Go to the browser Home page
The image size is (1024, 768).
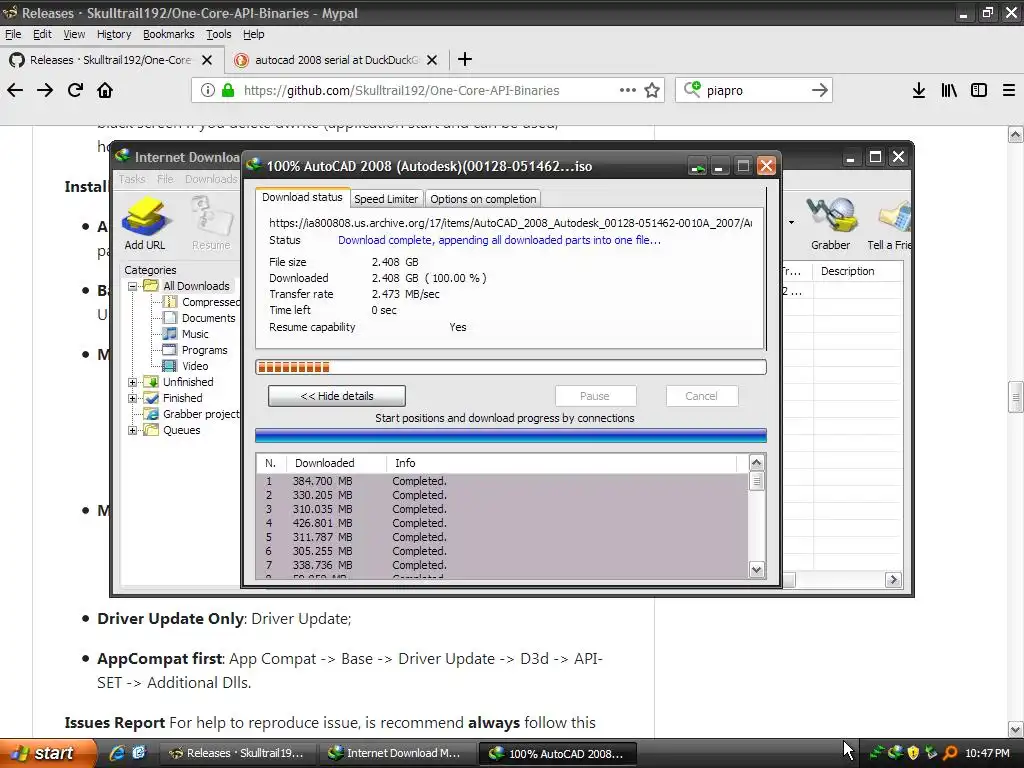(105, 90)
